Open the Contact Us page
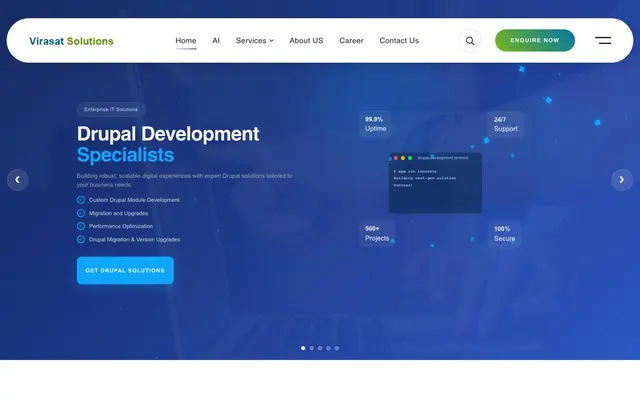The width and height of the screenshot is (640, 400). (x=399, y=41)
